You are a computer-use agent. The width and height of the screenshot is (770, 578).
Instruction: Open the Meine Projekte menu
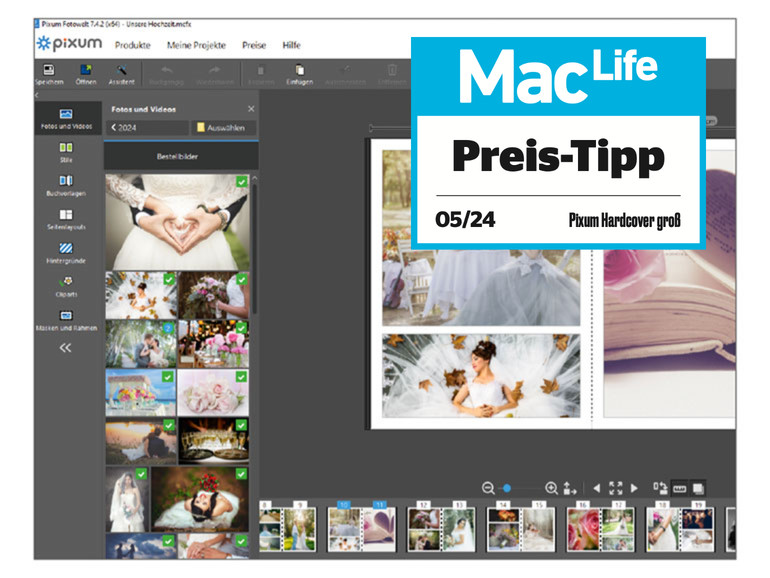[196, 45]
